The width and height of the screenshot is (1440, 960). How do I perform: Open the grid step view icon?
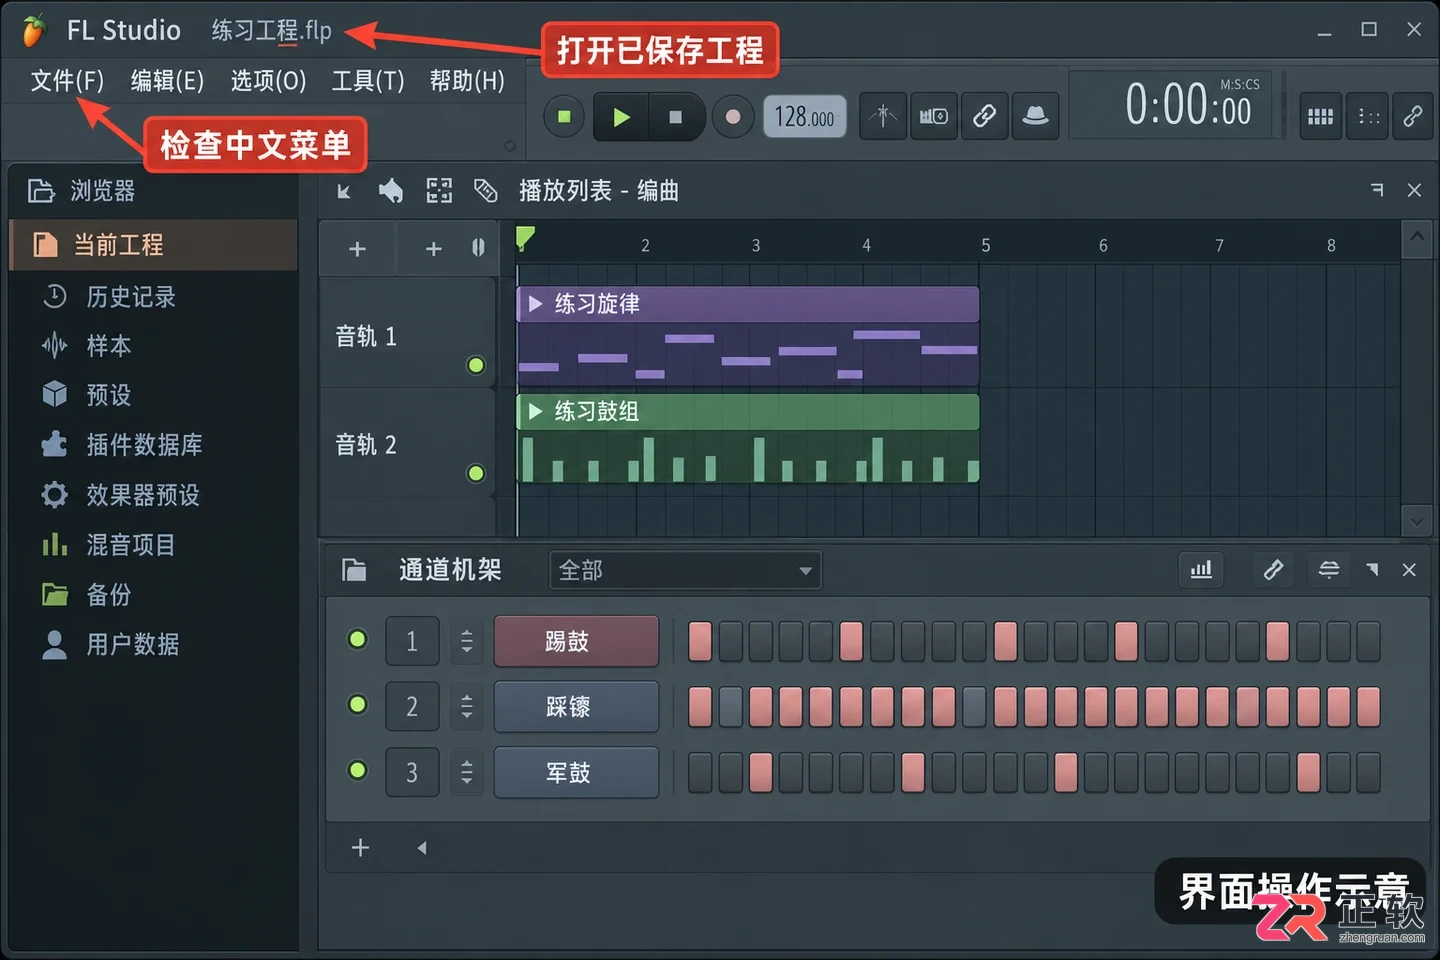(x=1320, y=116)
